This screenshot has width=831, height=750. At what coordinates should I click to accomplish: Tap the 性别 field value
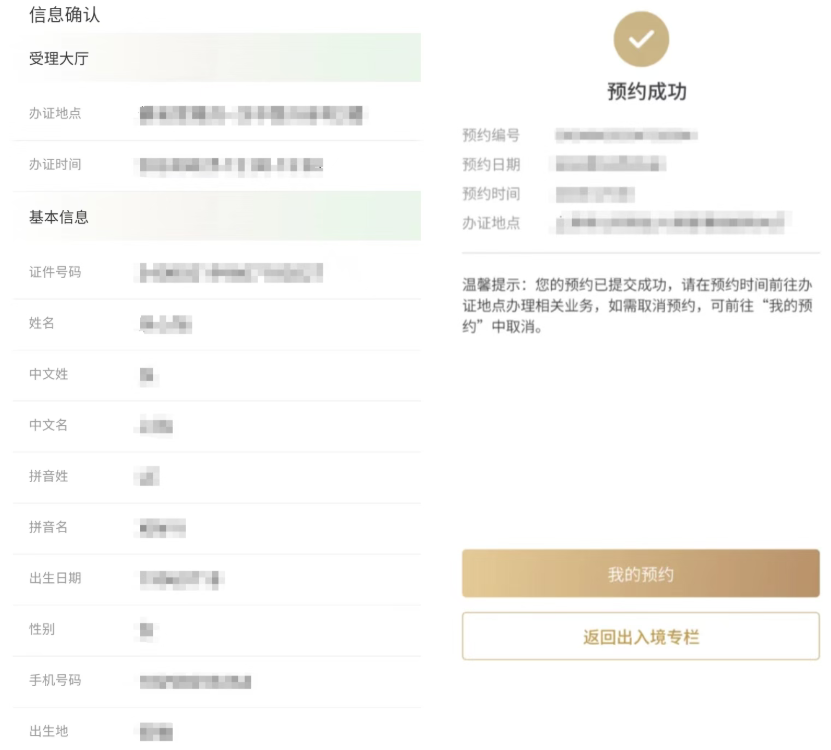(x=147, y=630)
